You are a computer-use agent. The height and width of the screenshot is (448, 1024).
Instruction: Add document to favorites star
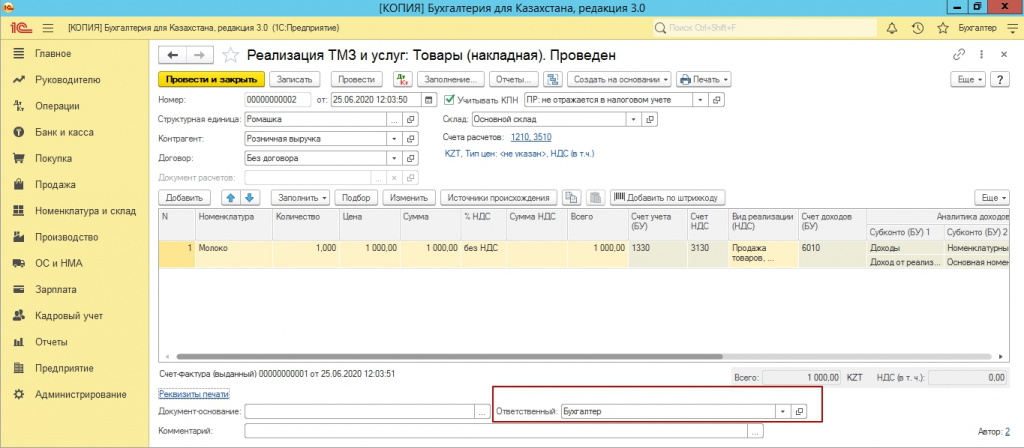(x=230, y=55)
